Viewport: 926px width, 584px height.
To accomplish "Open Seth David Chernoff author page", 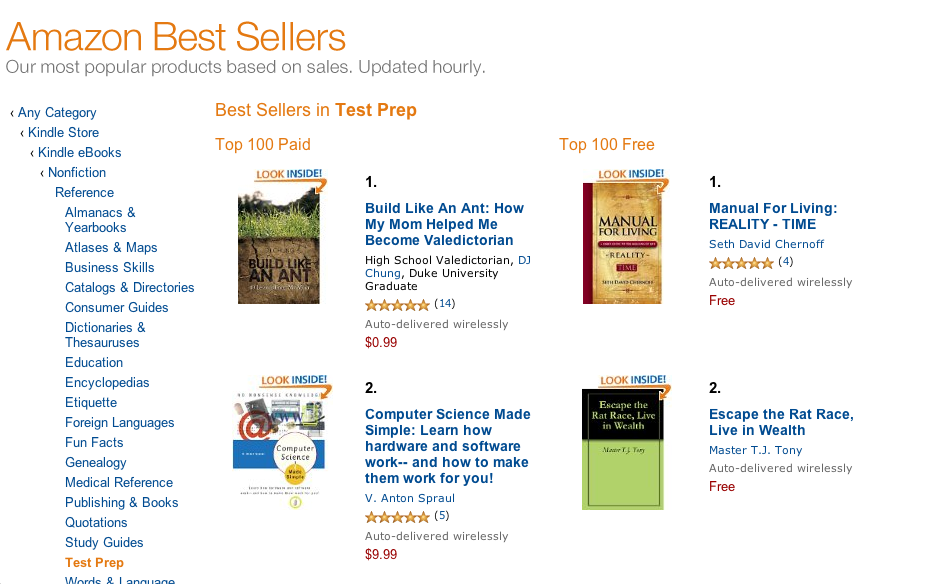I will (x=766, y=244).
